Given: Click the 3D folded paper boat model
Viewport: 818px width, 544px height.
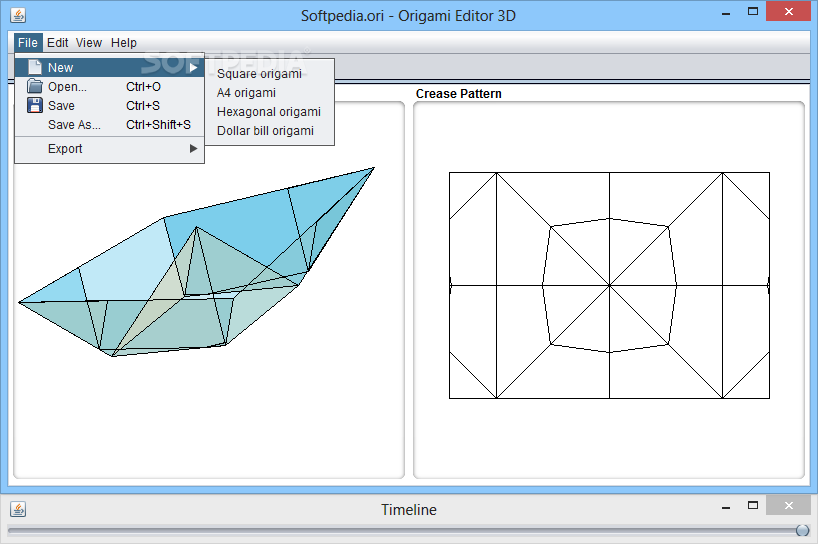Looking at the screenshot, I should coord(197,262).
